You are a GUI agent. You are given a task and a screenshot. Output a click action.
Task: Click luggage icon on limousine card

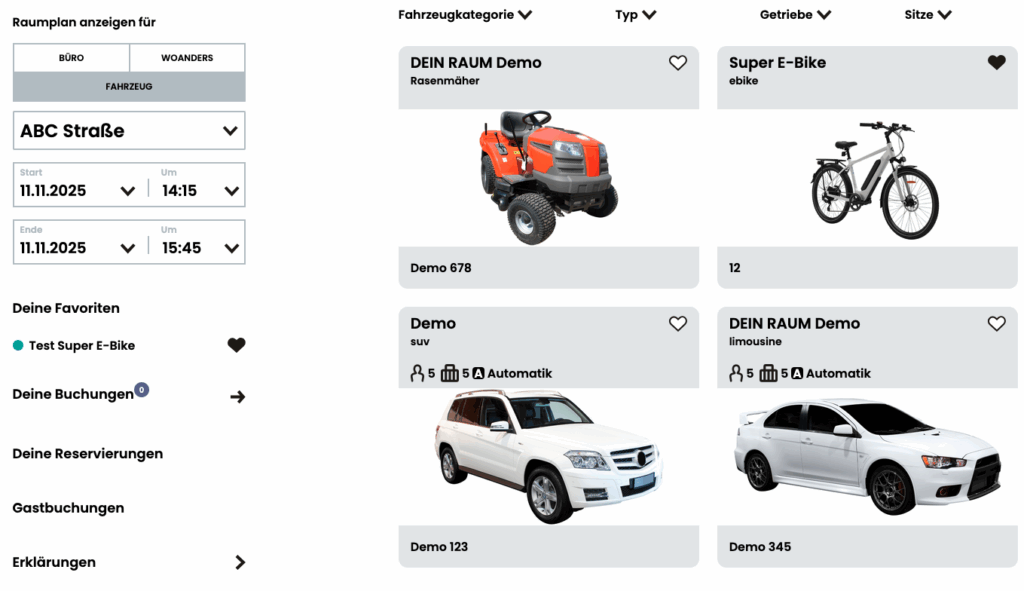coord(768,374)
